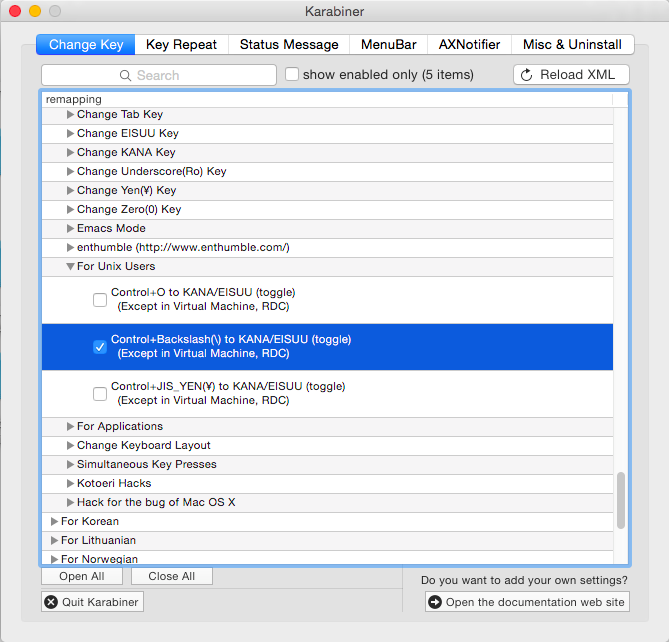Expand For Korean group
Screen dimensions: 669x642
[x=54, y=521]
